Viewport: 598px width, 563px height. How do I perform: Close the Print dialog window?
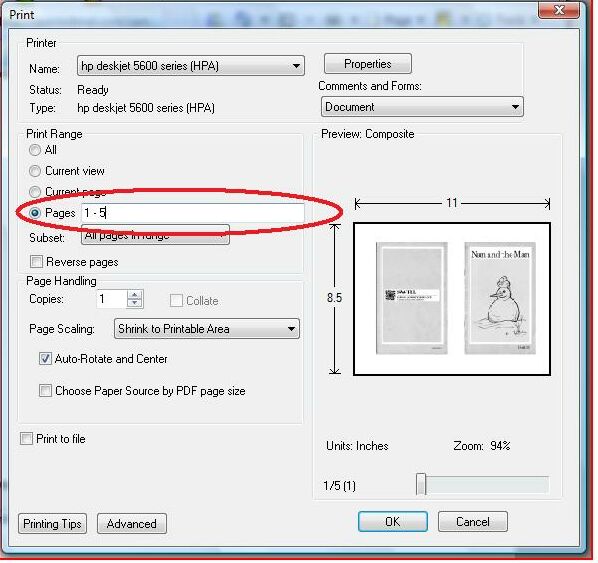(x=559, y=10)
